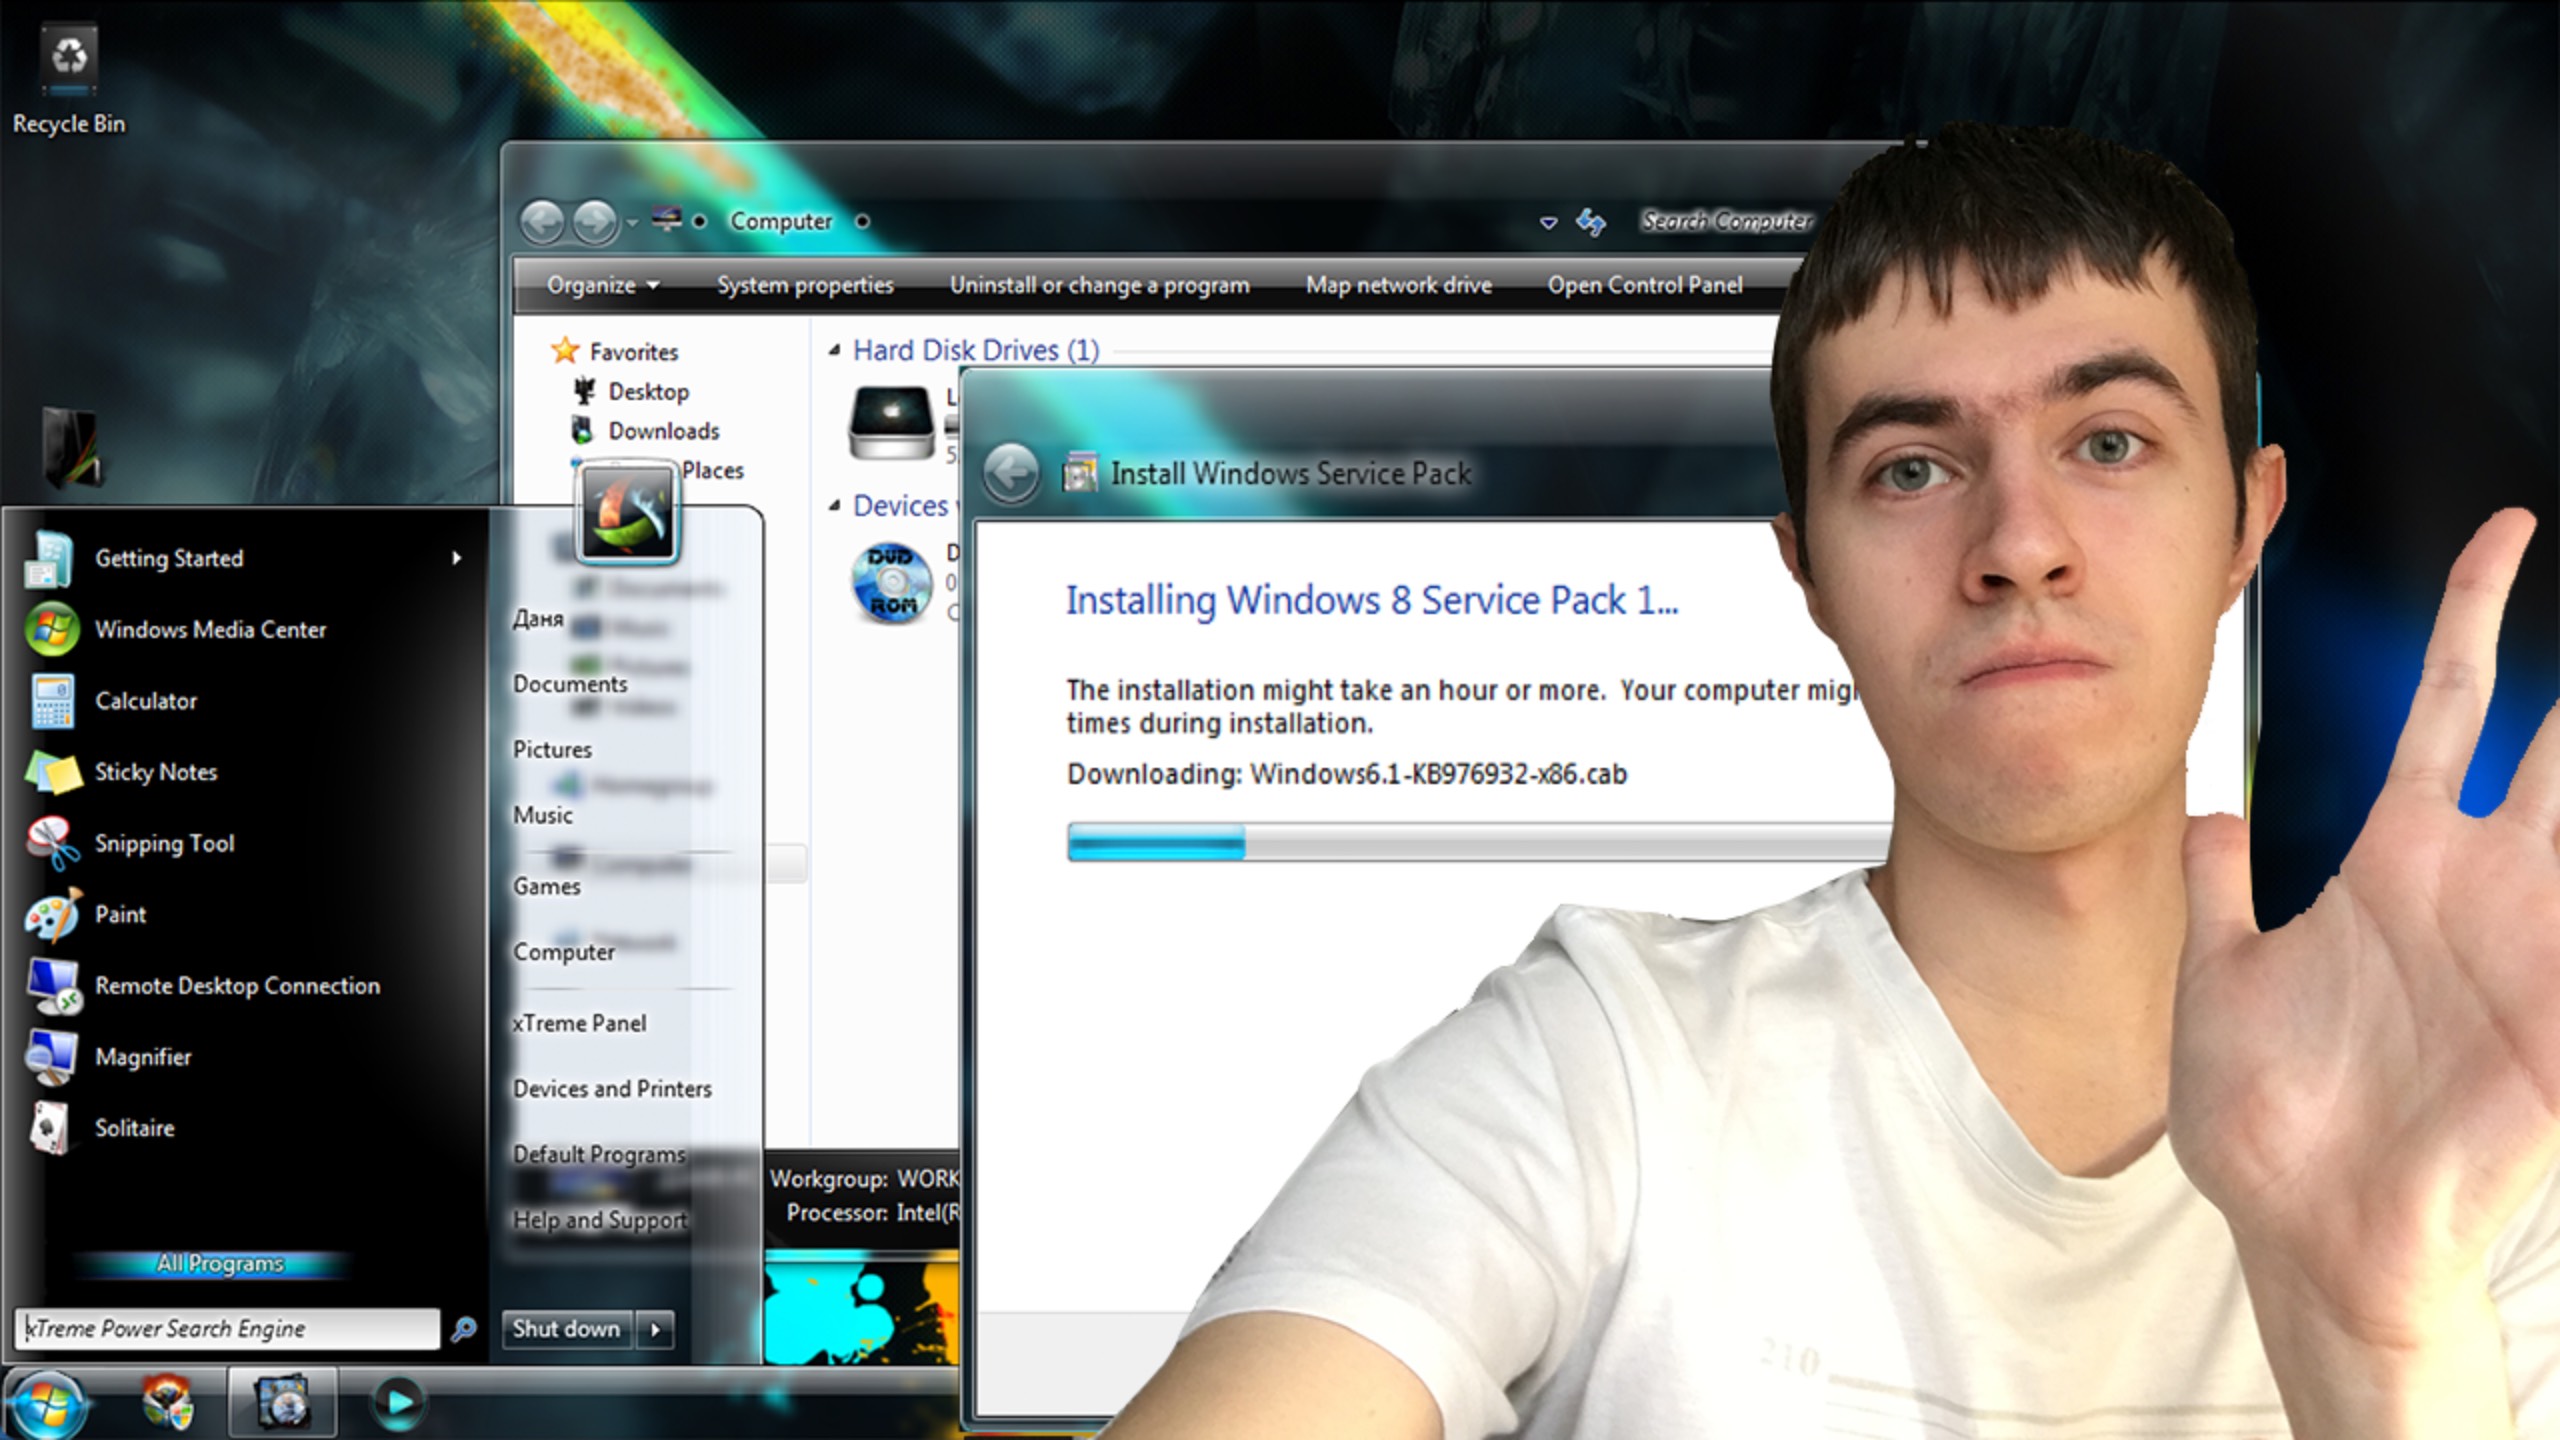The image size is (2560, 1440).
Task: Open Music from Start menu right pane
Action: pyautogui.click(x=543, y=816)
